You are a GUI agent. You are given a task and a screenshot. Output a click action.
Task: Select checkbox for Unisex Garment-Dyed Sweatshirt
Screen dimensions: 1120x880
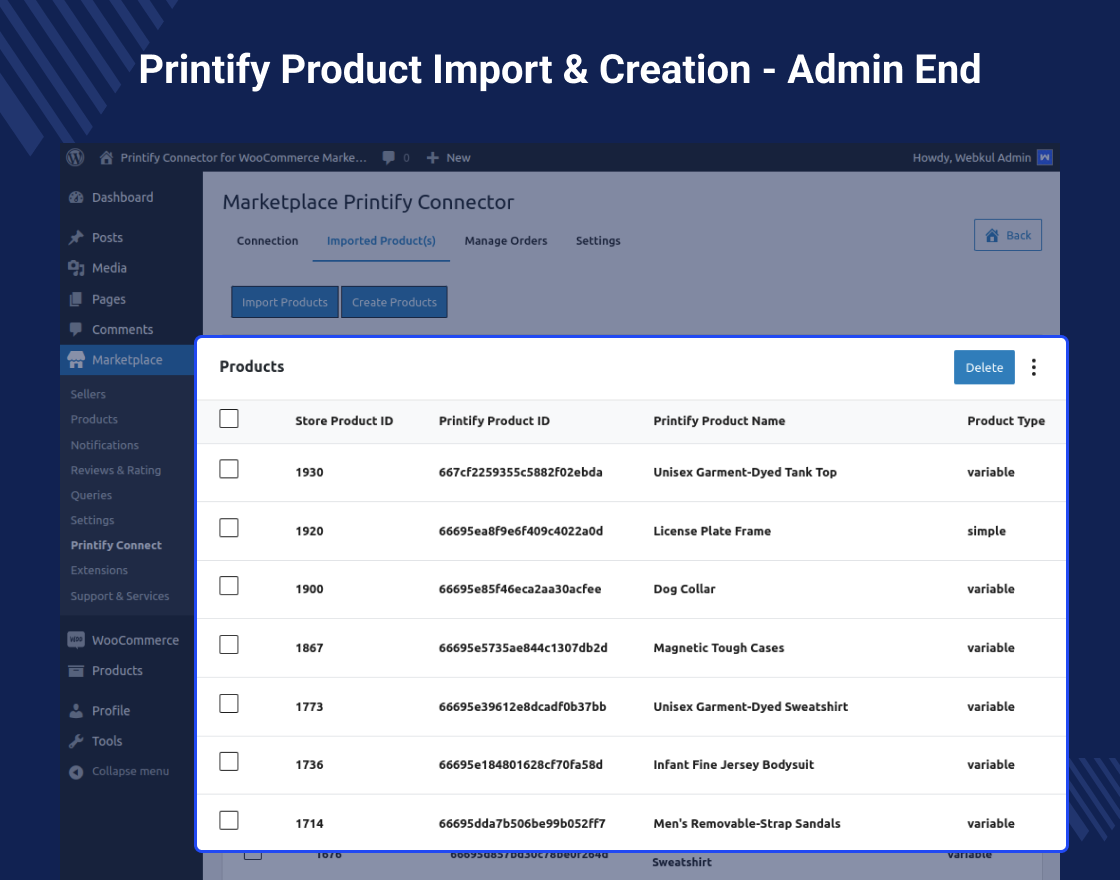point(229,704)
